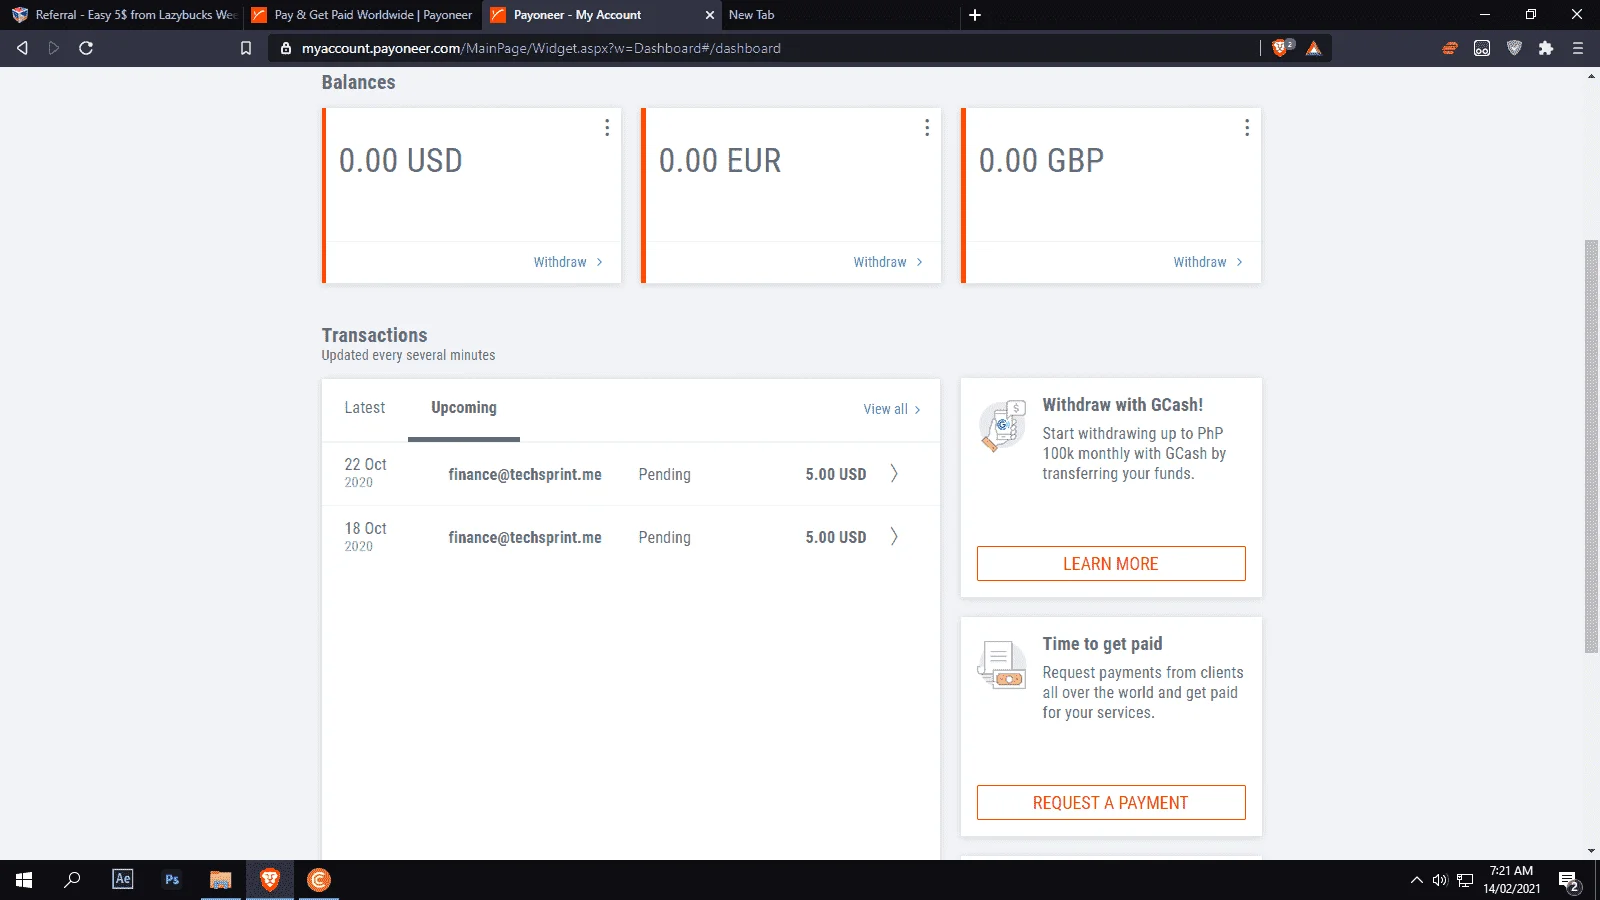Click the 0.00 EUR balance amount
Image resolution: width=1600 pixels, height=900 pixels.
[720, 161]
